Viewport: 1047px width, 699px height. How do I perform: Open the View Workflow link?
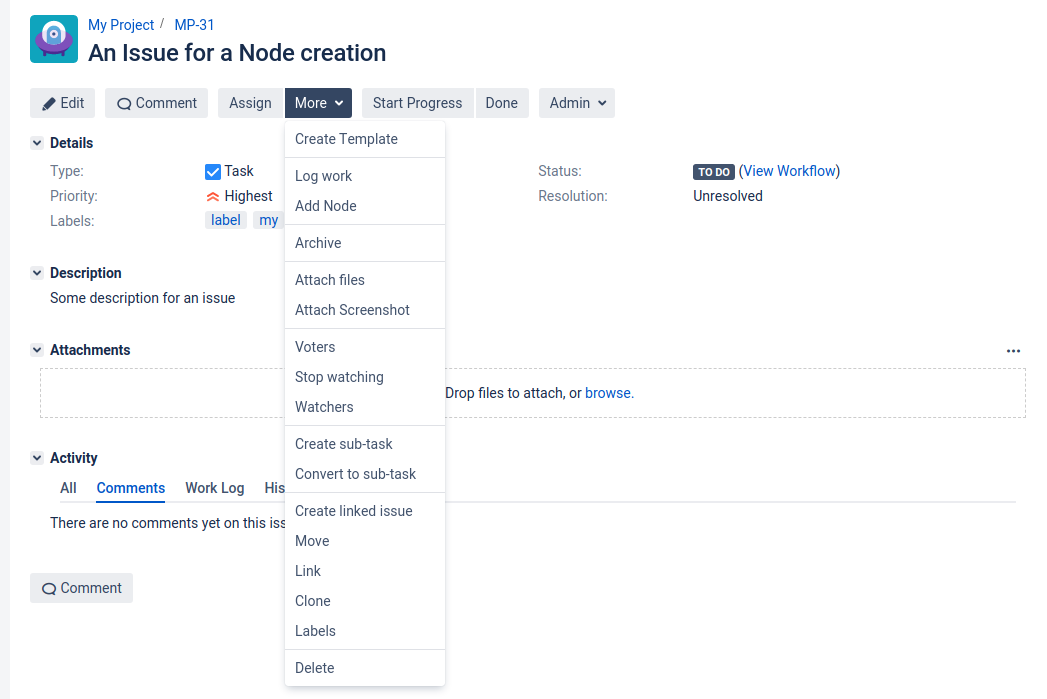[x=790, y=171]
